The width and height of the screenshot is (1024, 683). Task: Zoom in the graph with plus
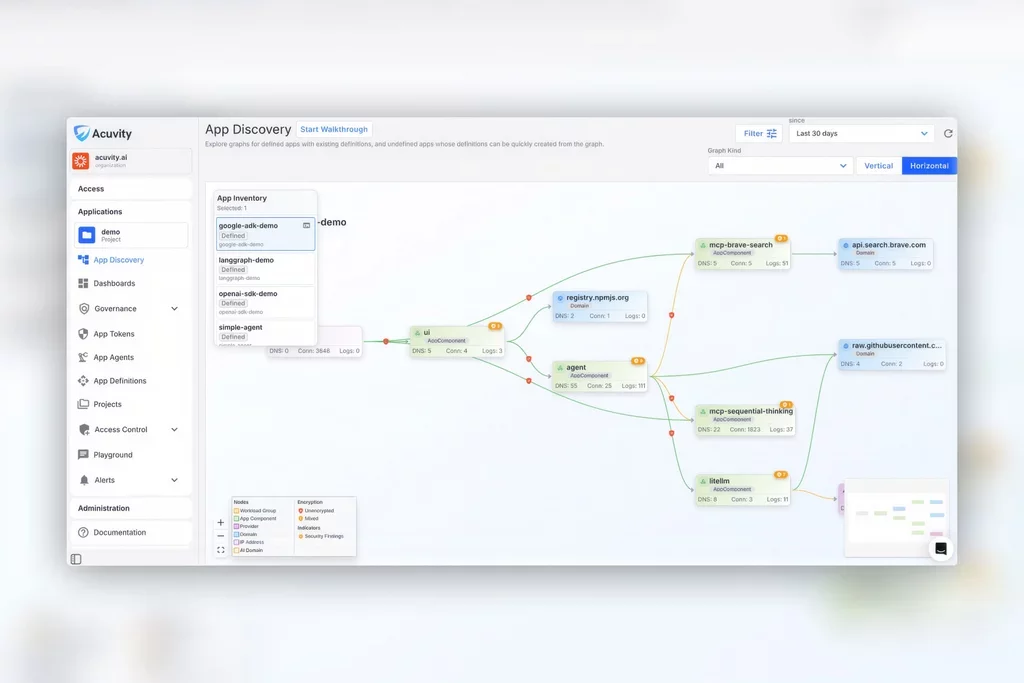point(221,522)
